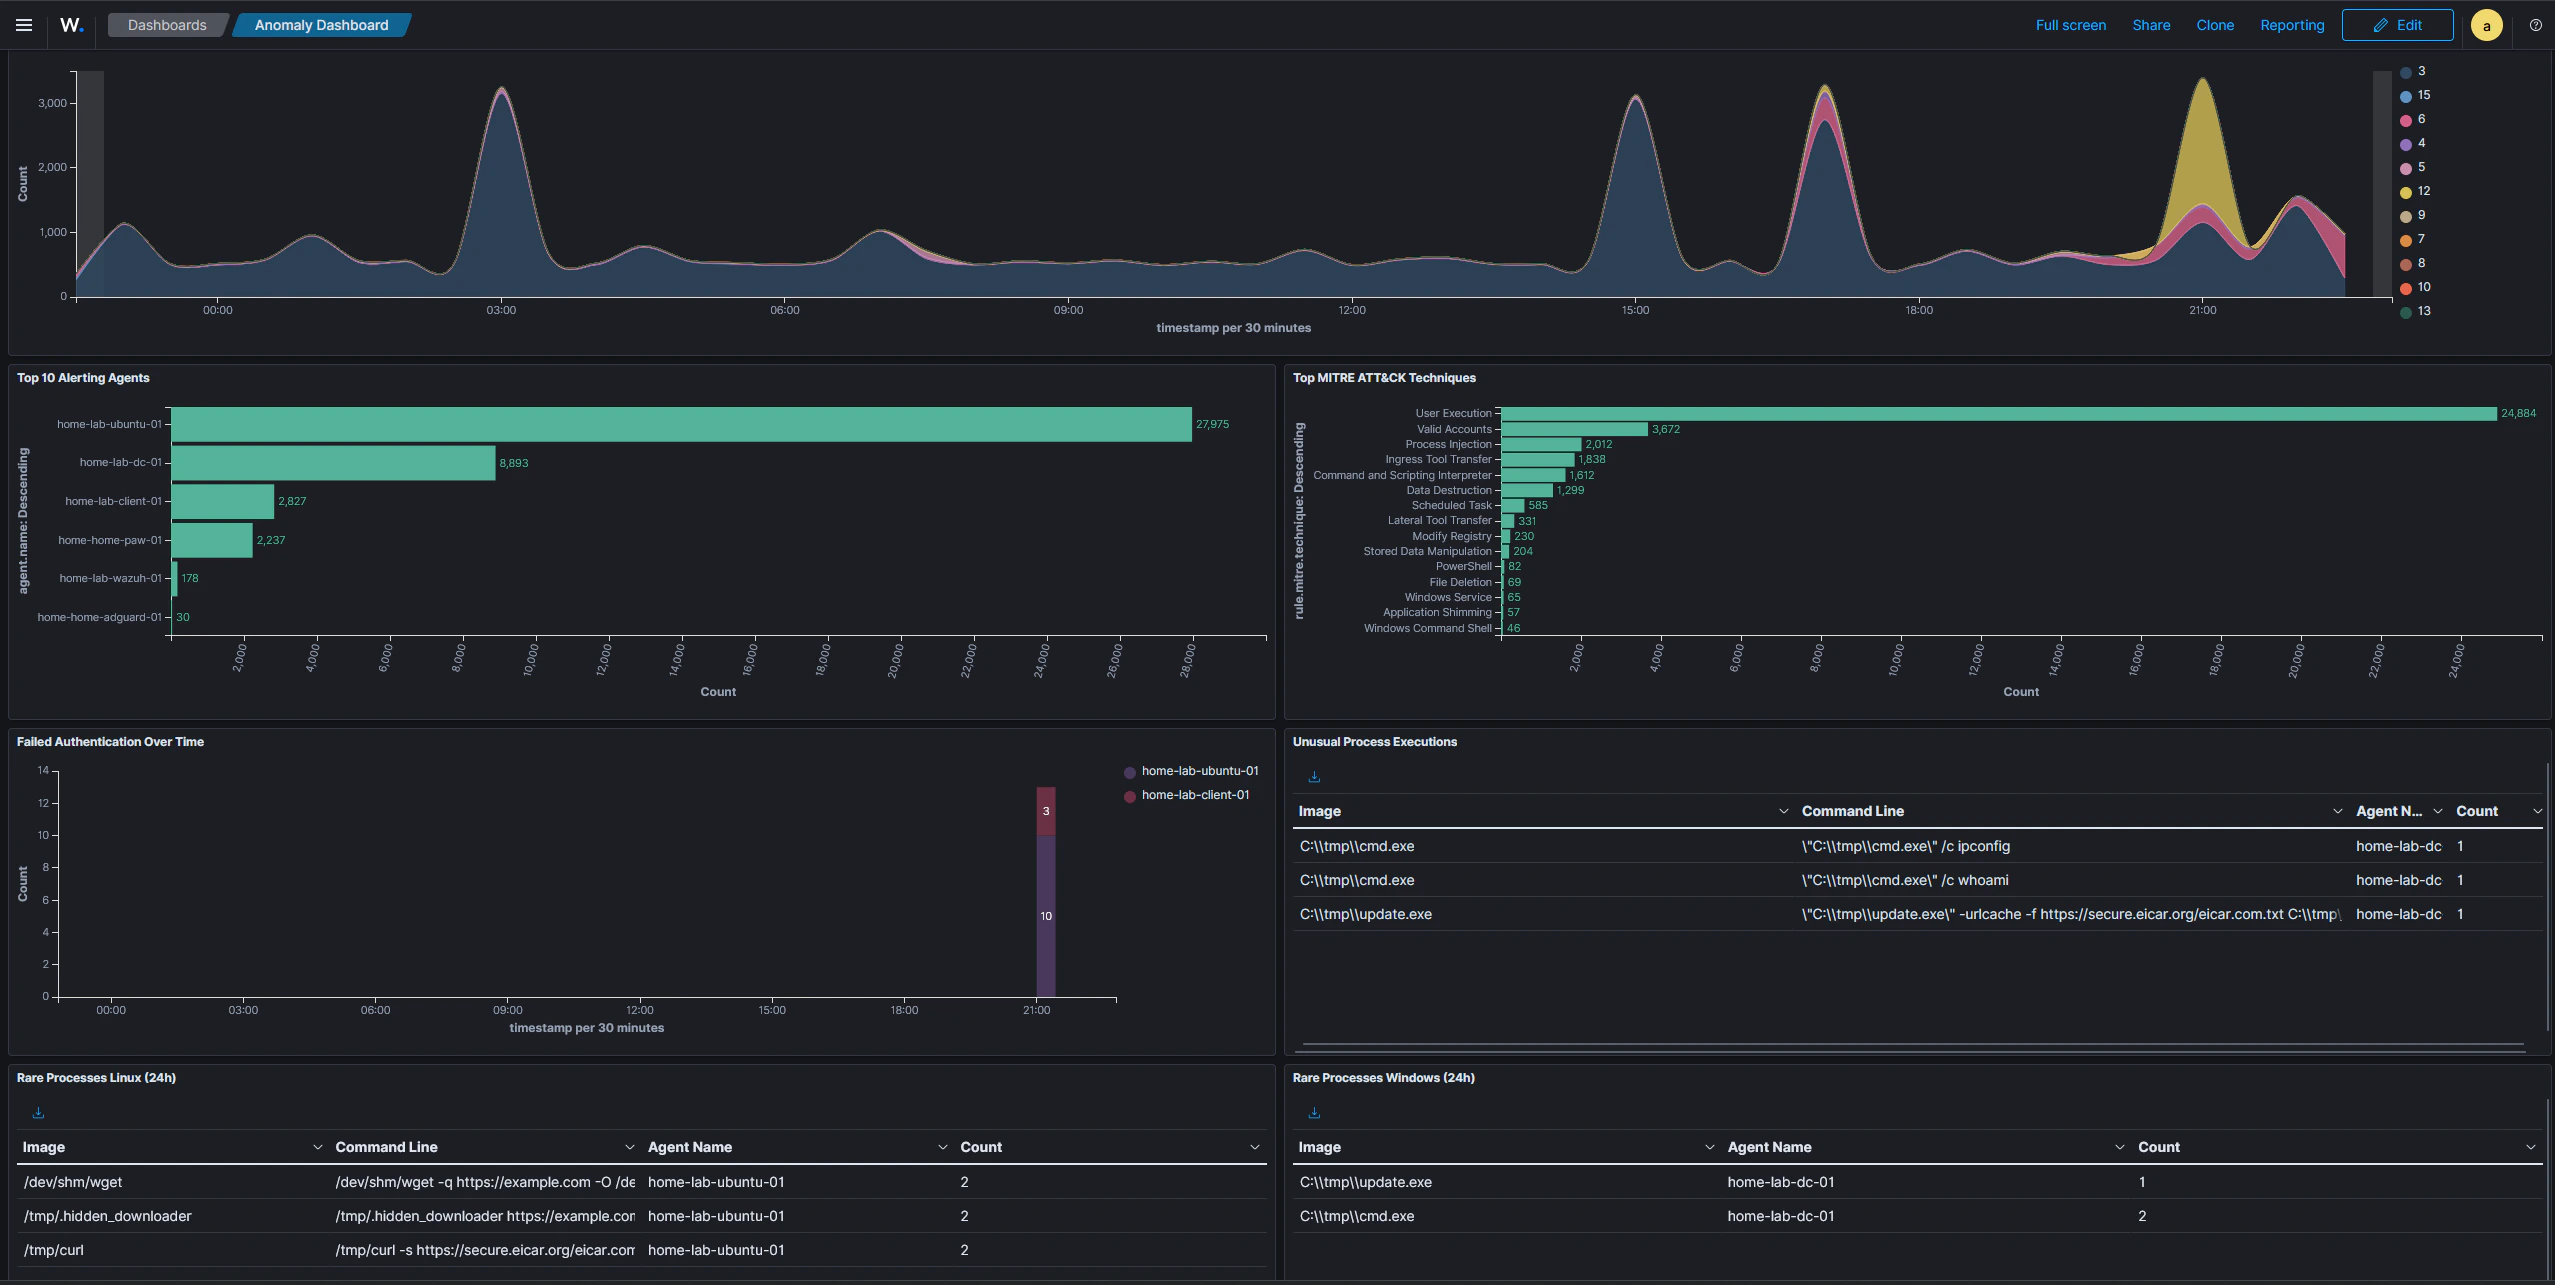Click the Full screen link
The image size is (2555, 1285).
tap(2070, 25)
